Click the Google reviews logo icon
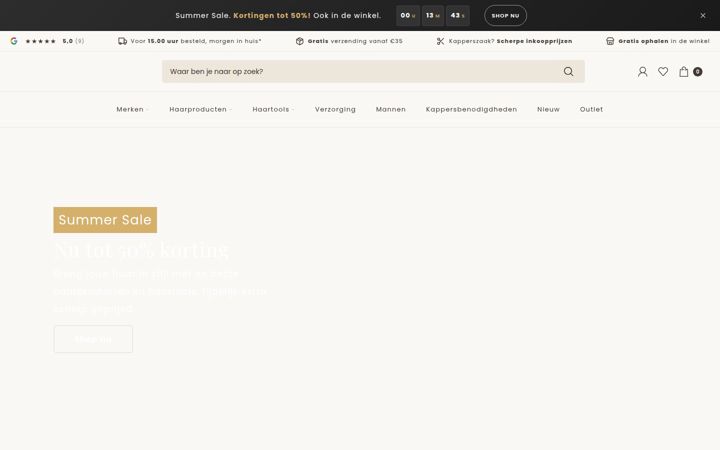Screen dimensions: 720x450 tap(14, 41)
